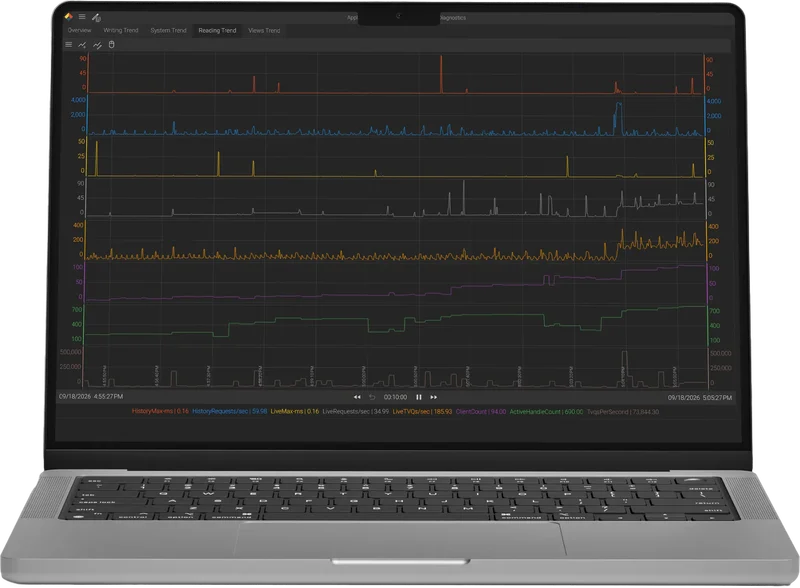The width and height of the screenshot is (800, 588).
Task: Click the start time 09/18/2026 4:55:27 PM
Action: point(91,396)
